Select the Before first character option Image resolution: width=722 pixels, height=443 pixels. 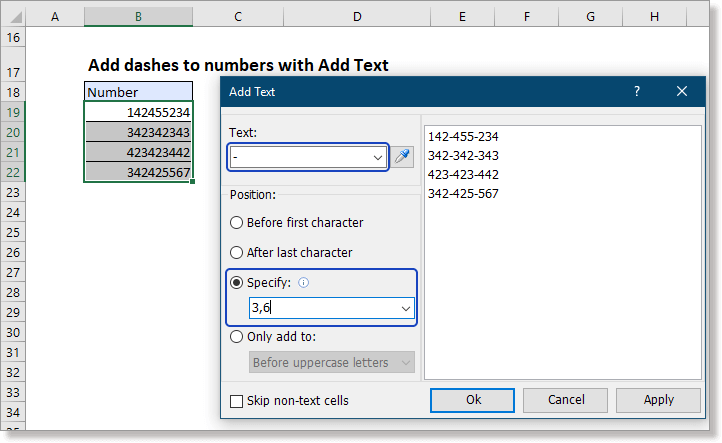click(x=237, y=223)
